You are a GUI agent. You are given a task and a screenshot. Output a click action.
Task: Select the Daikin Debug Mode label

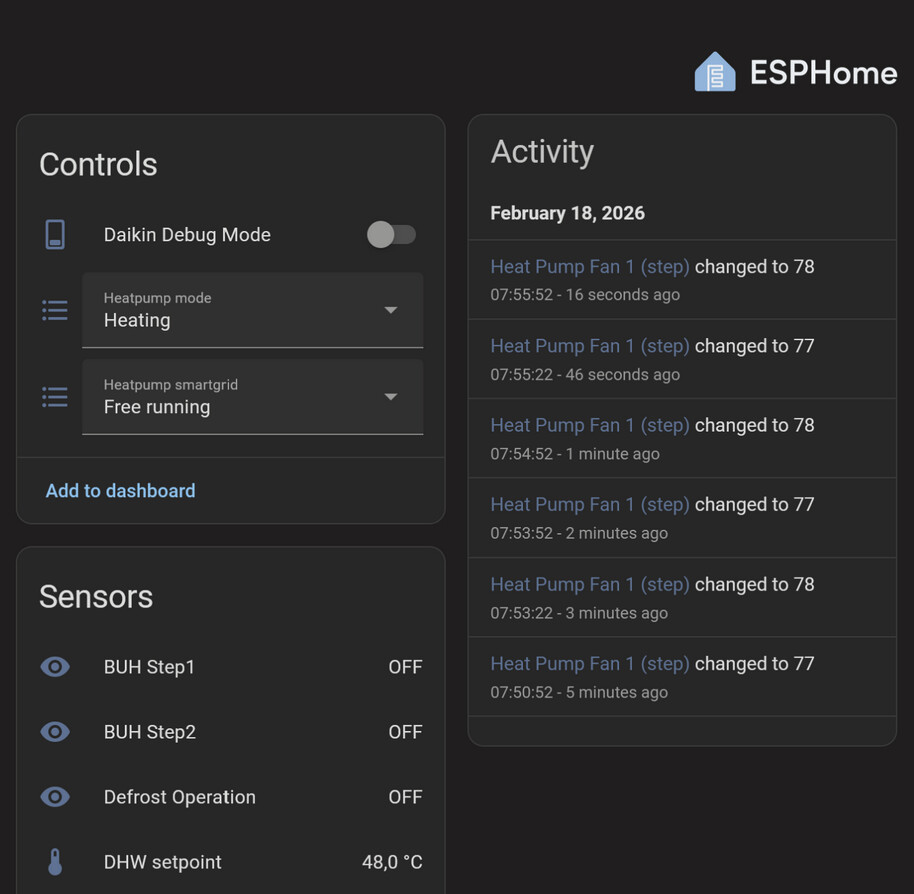click(187, 235)
